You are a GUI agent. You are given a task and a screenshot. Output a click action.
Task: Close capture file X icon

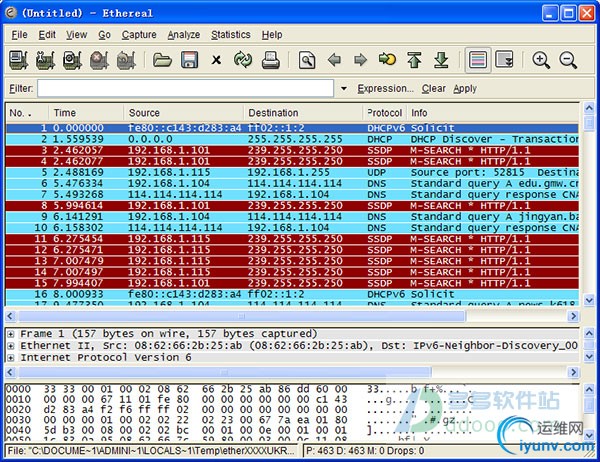216,60
